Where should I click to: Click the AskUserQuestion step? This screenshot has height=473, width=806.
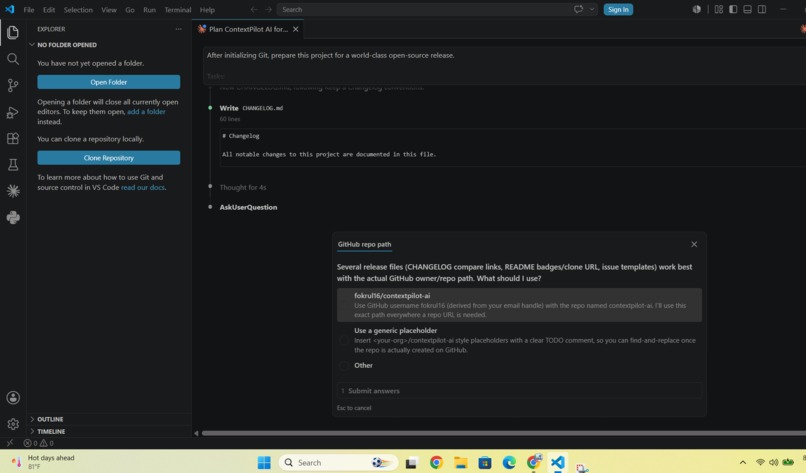point(248,207)
